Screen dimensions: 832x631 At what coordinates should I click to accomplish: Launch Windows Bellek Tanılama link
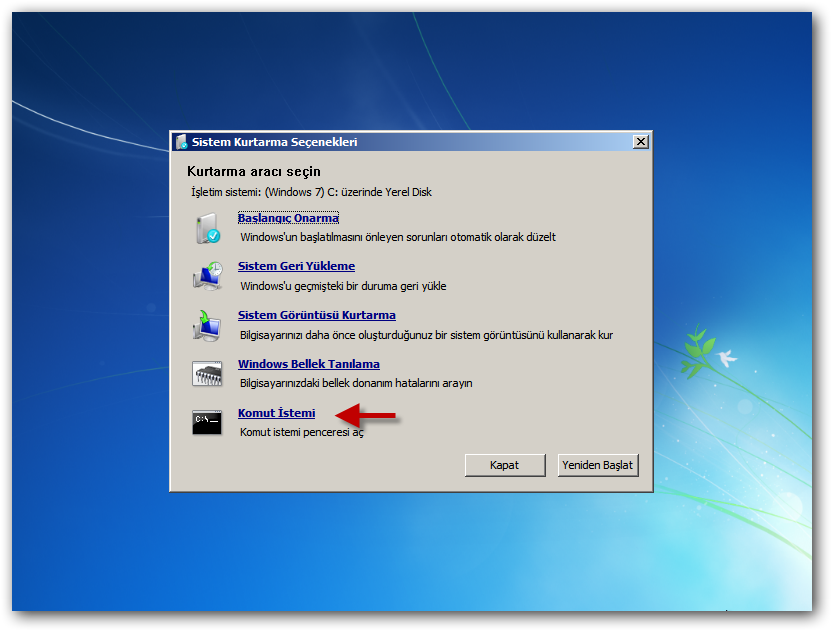(x=309, y=364)
